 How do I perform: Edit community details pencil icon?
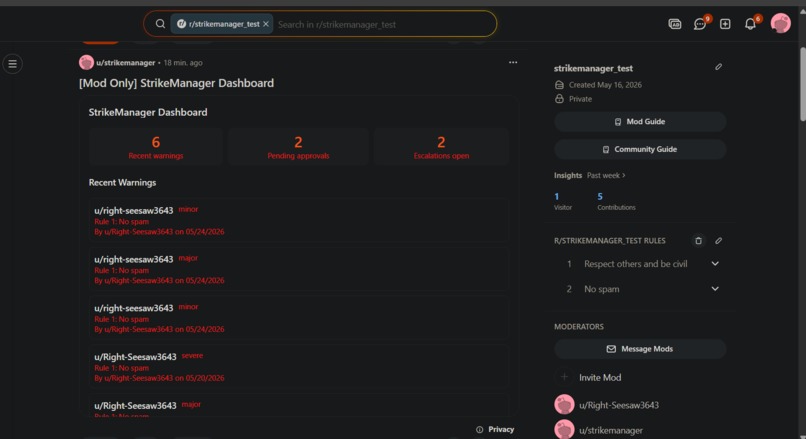(718, 67)
